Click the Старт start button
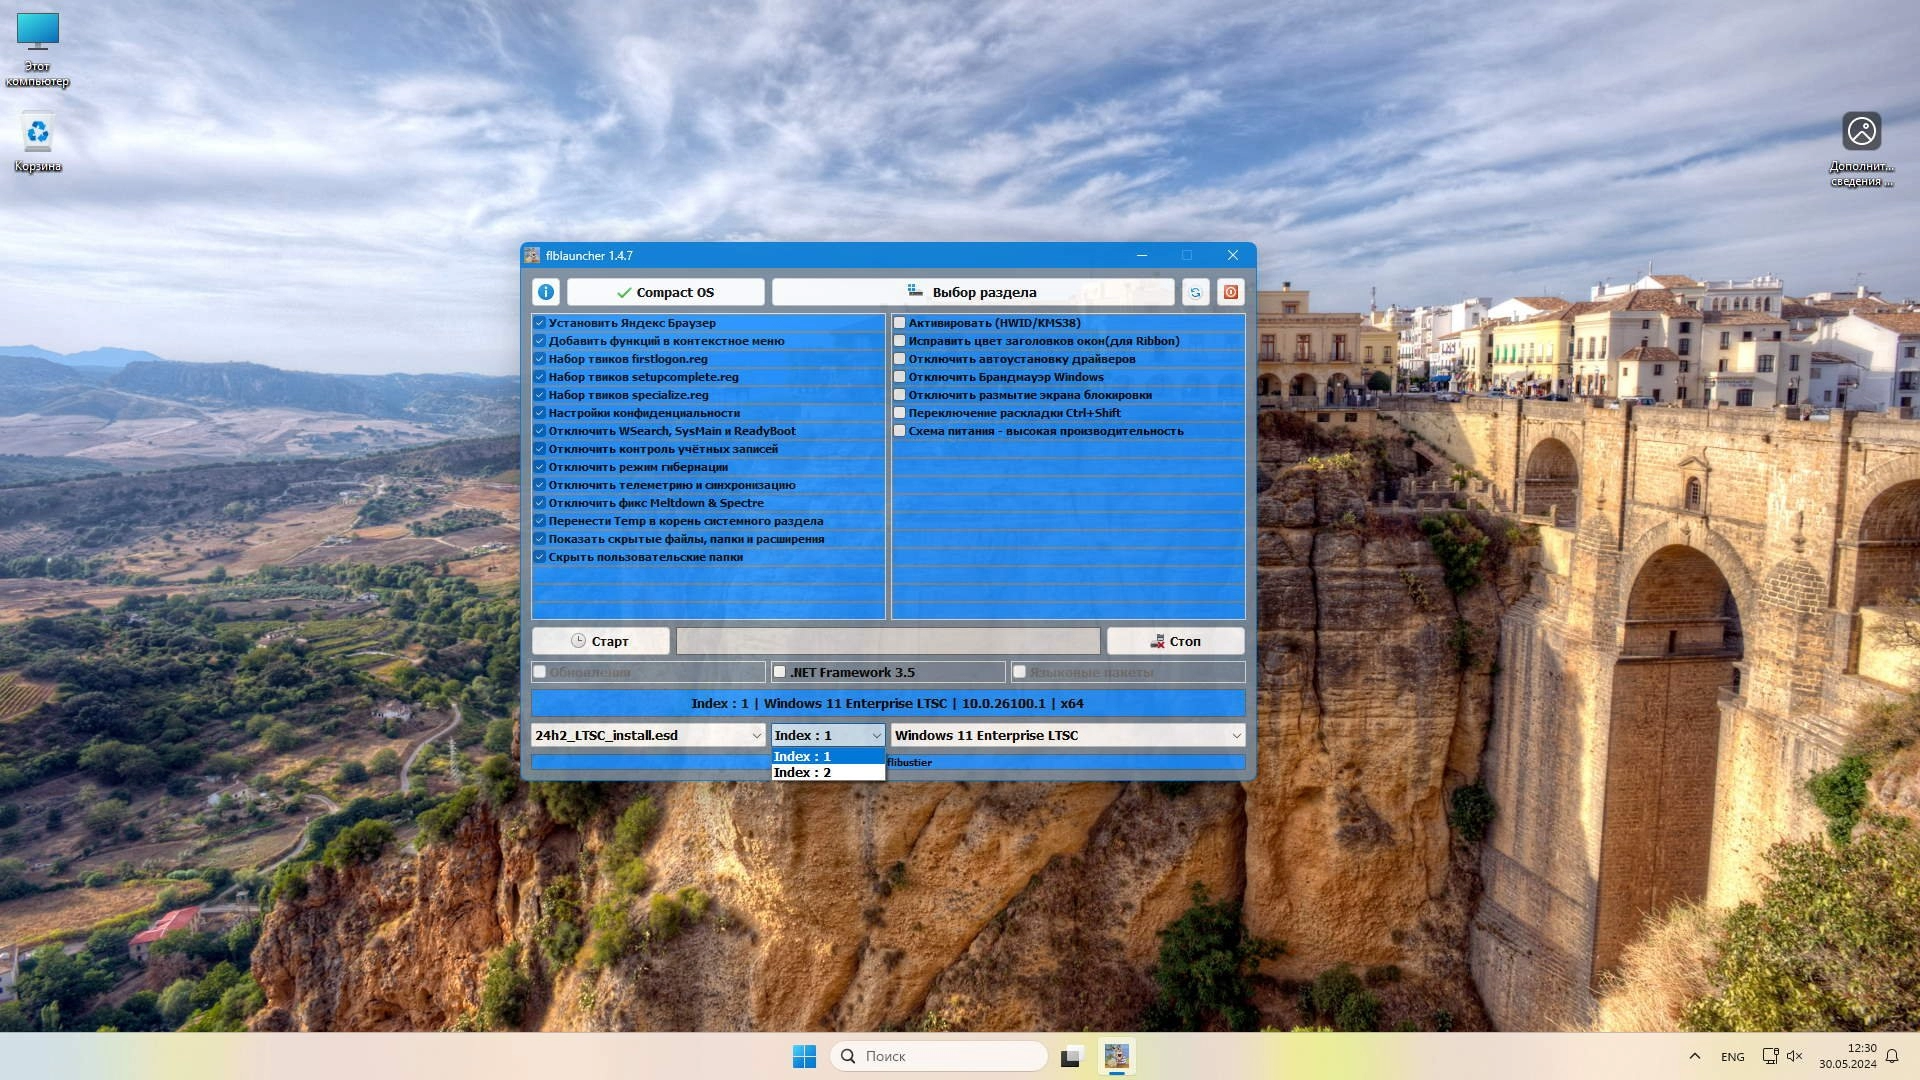This screenshot has width=1920, height=1080. 599,641
